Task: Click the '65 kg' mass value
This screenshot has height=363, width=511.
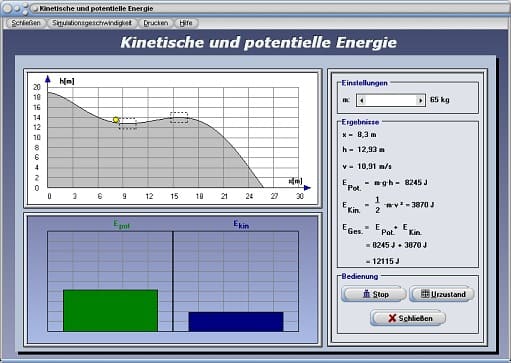Action: (x=440, y=100)
